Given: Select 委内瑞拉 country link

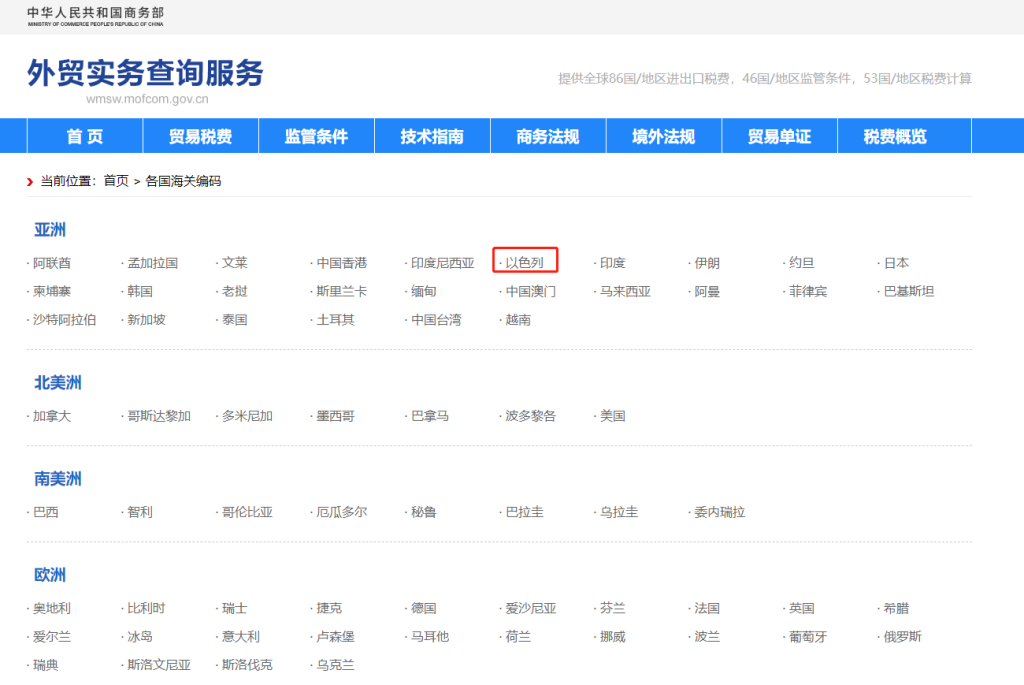Looking at the screenshot, I should point(720,512).
